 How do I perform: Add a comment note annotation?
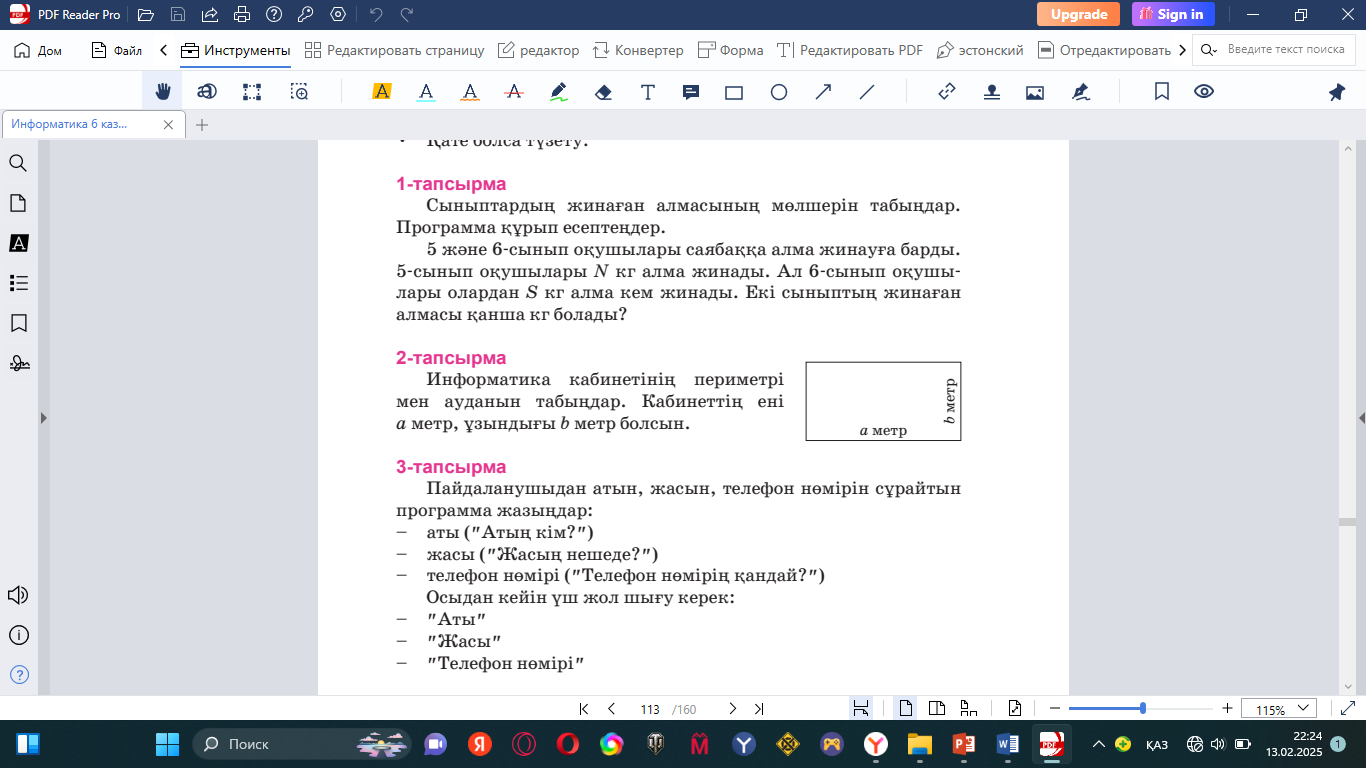tap(690, 92)
